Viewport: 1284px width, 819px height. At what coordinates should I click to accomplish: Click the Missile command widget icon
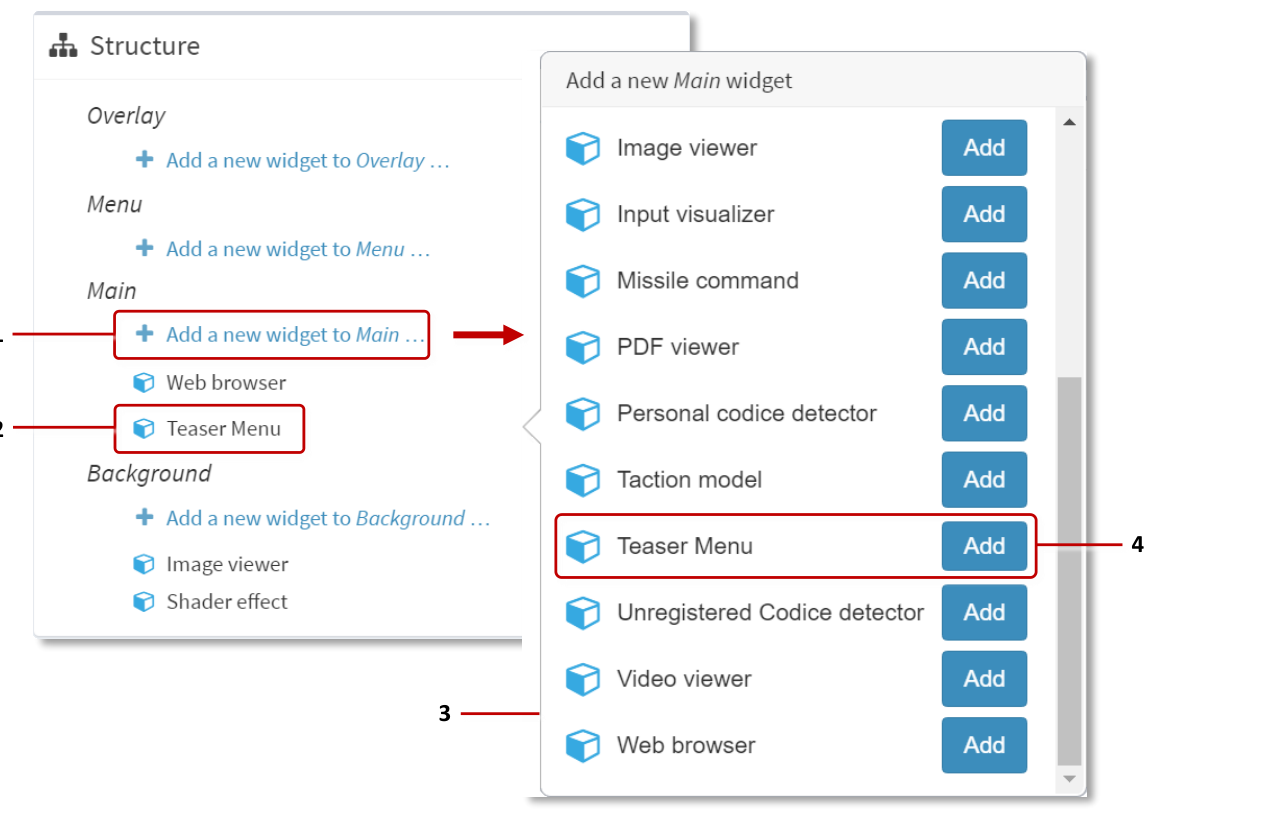click(583, 281)
